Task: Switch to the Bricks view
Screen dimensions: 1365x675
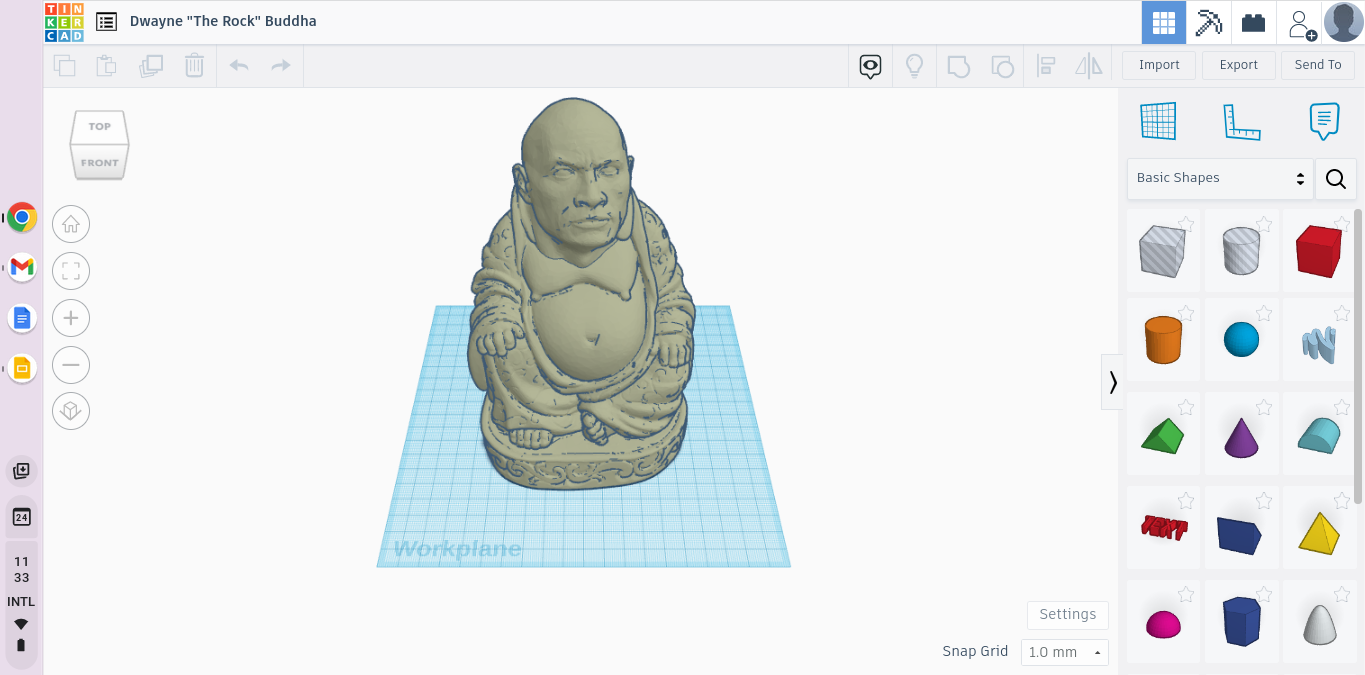Action: point(1254,22)
